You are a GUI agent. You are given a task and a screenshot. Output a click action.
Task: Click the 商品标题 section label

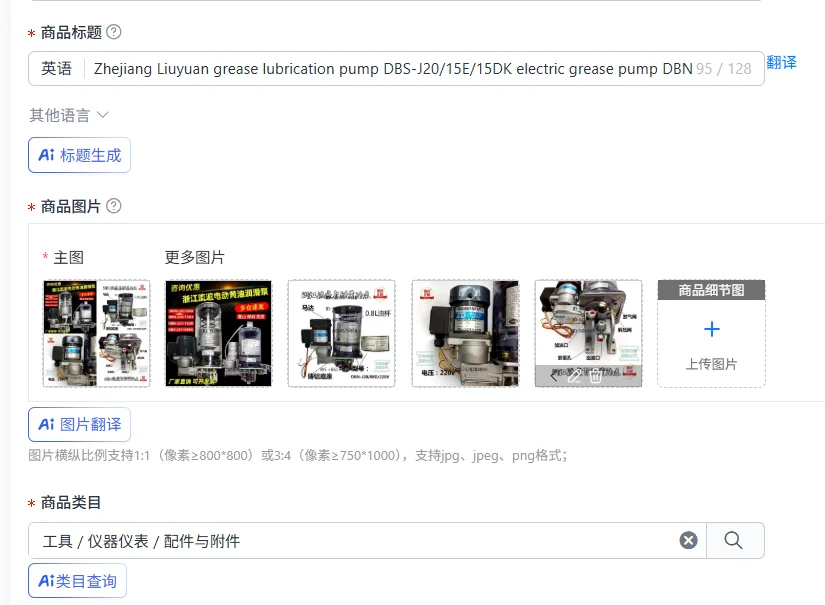point(71,33)
